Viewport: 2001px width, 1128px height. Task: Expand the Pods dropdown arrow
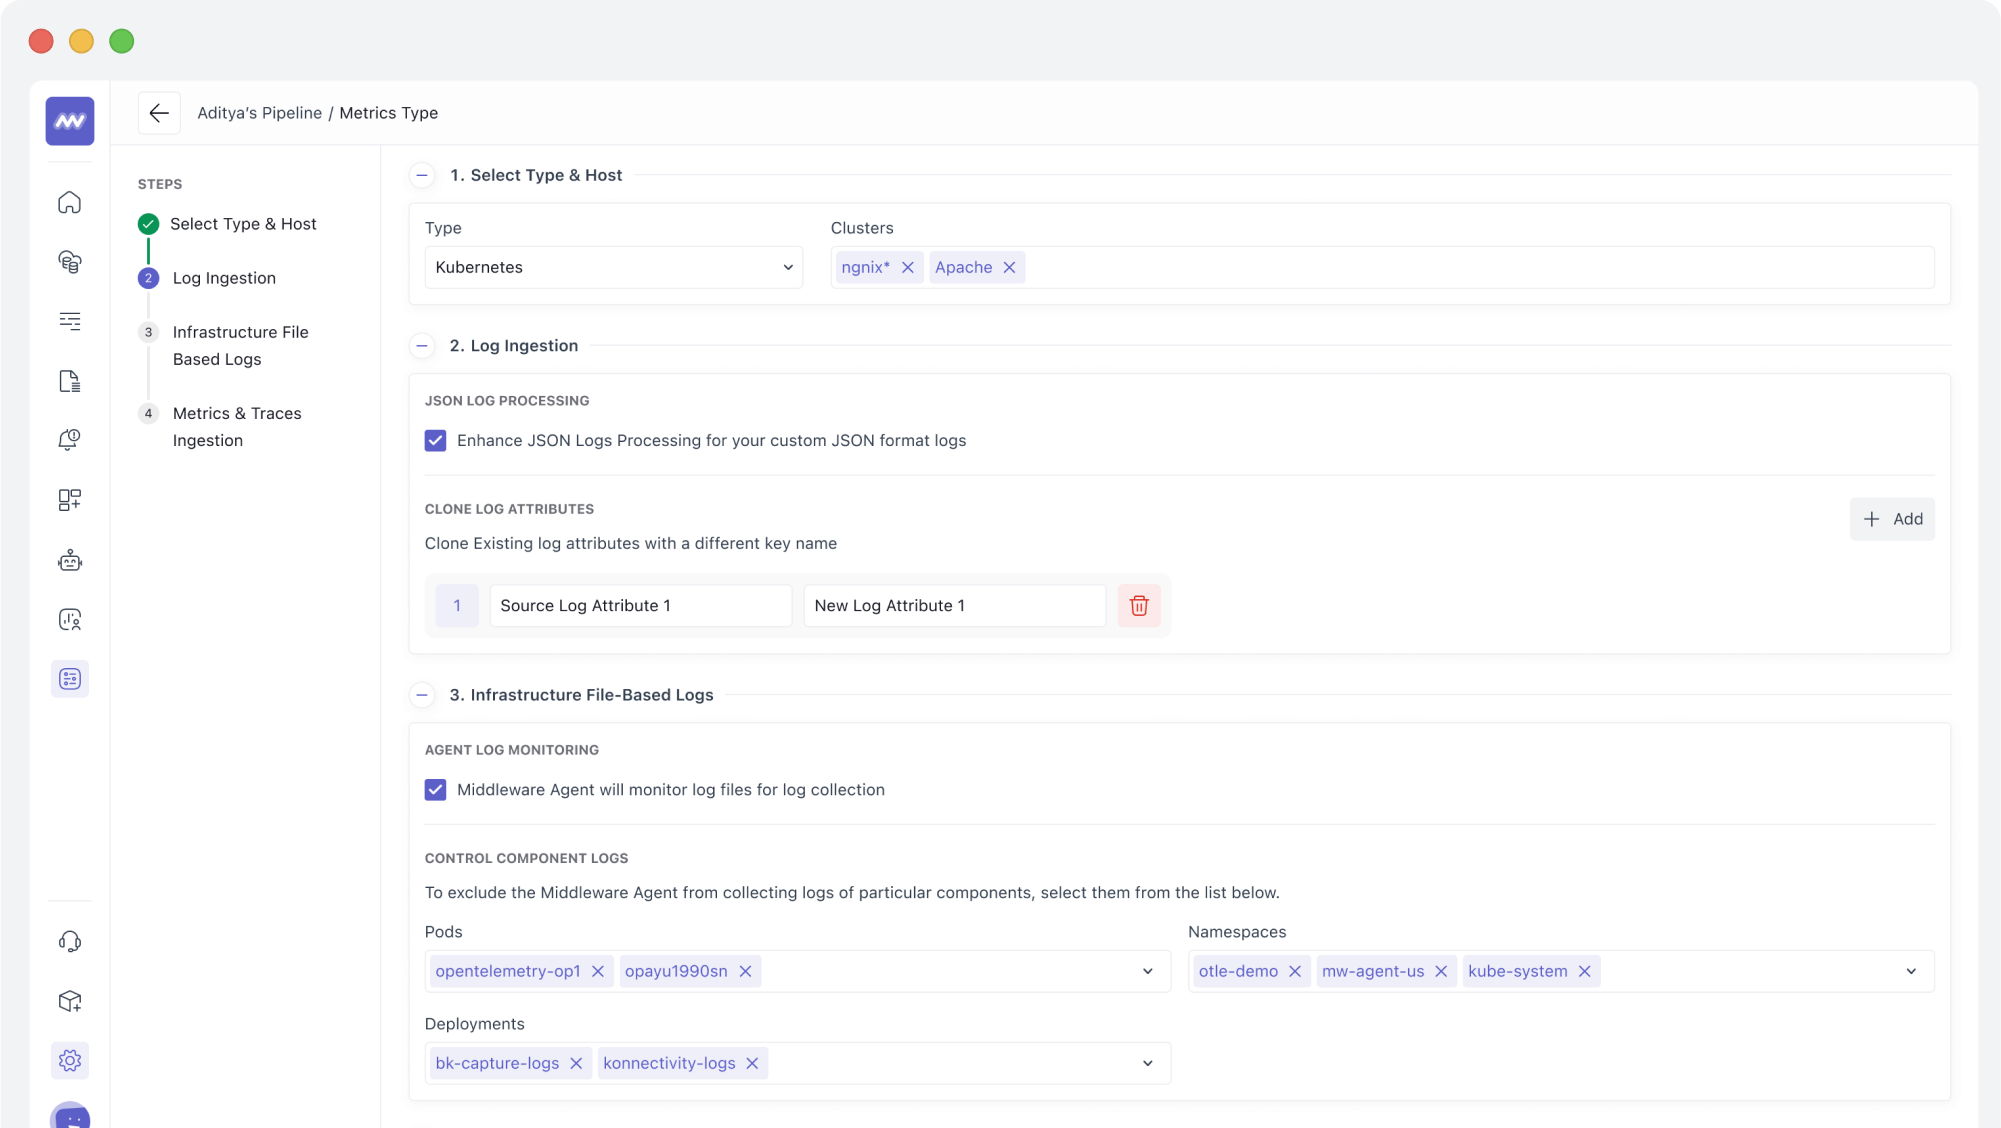click(x=1147, y=971)
